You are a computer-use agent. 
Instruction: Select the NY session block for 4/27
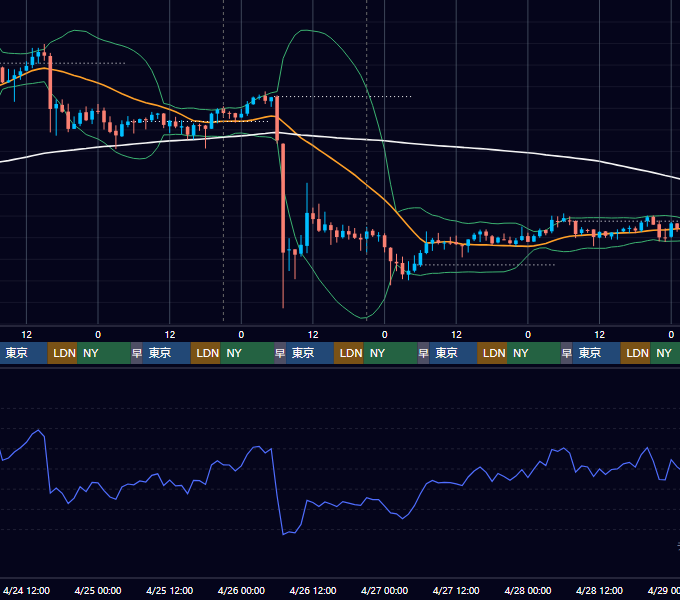534,353
